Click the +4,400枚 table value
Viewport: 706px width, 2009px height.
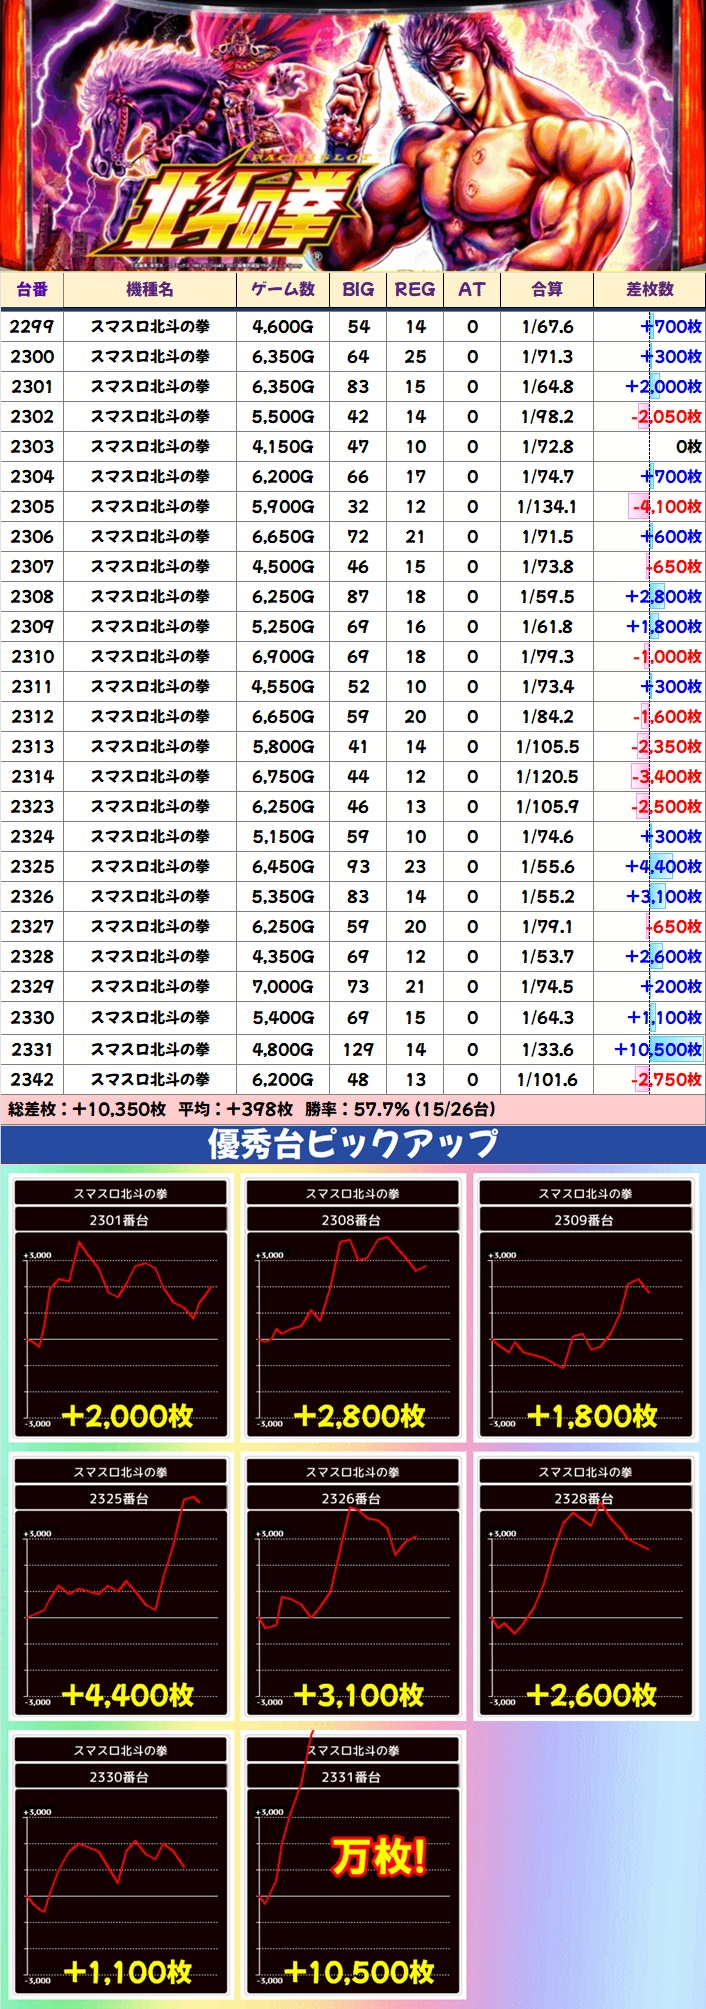pyautogui.click(x=664, y=867)
